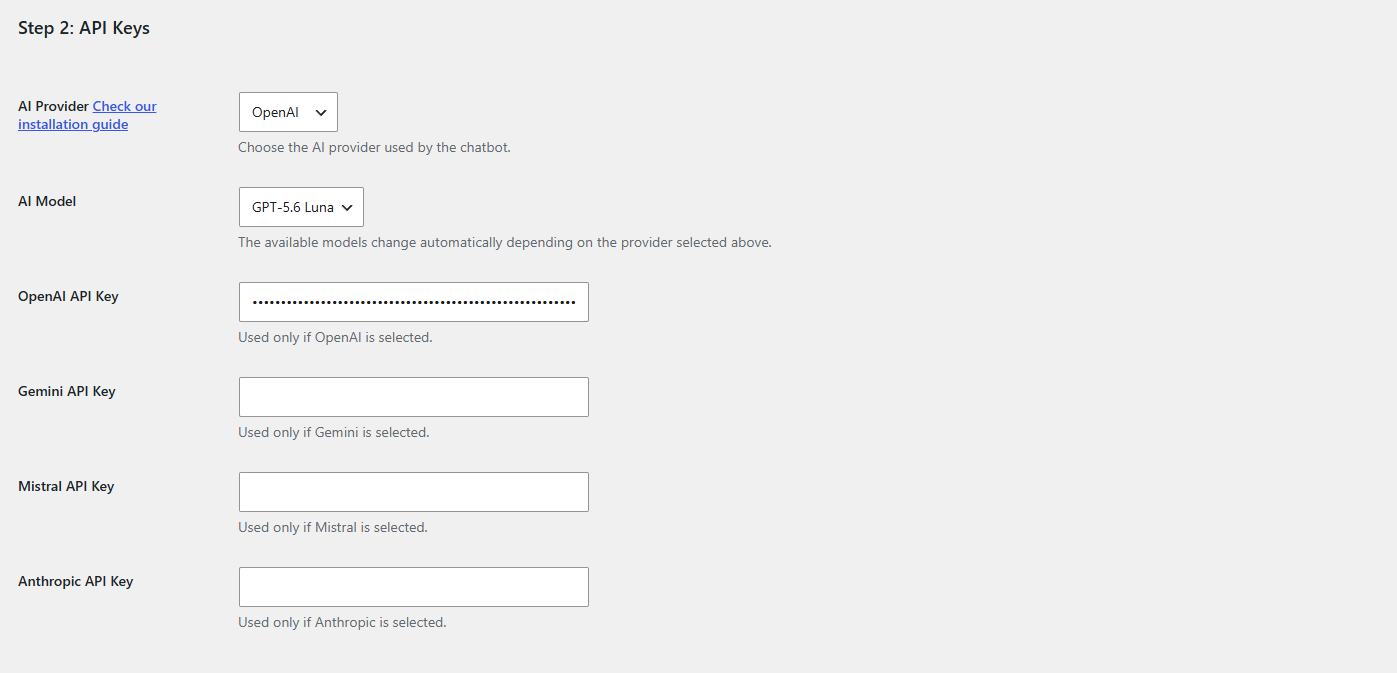Screen dimensions: 1397x673
Task: Open the 'Check our installation guide' link
Action: pos(87,115)
